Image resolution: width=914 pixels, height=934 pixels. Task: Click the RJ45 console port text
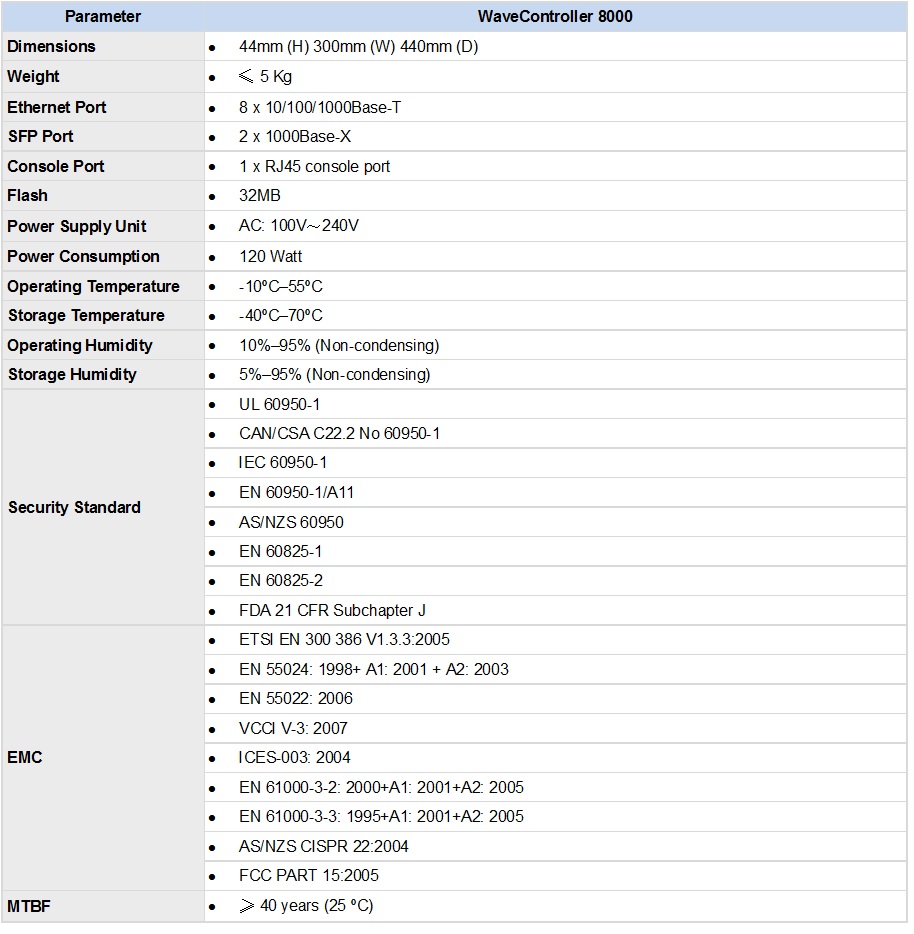(315, 166)
